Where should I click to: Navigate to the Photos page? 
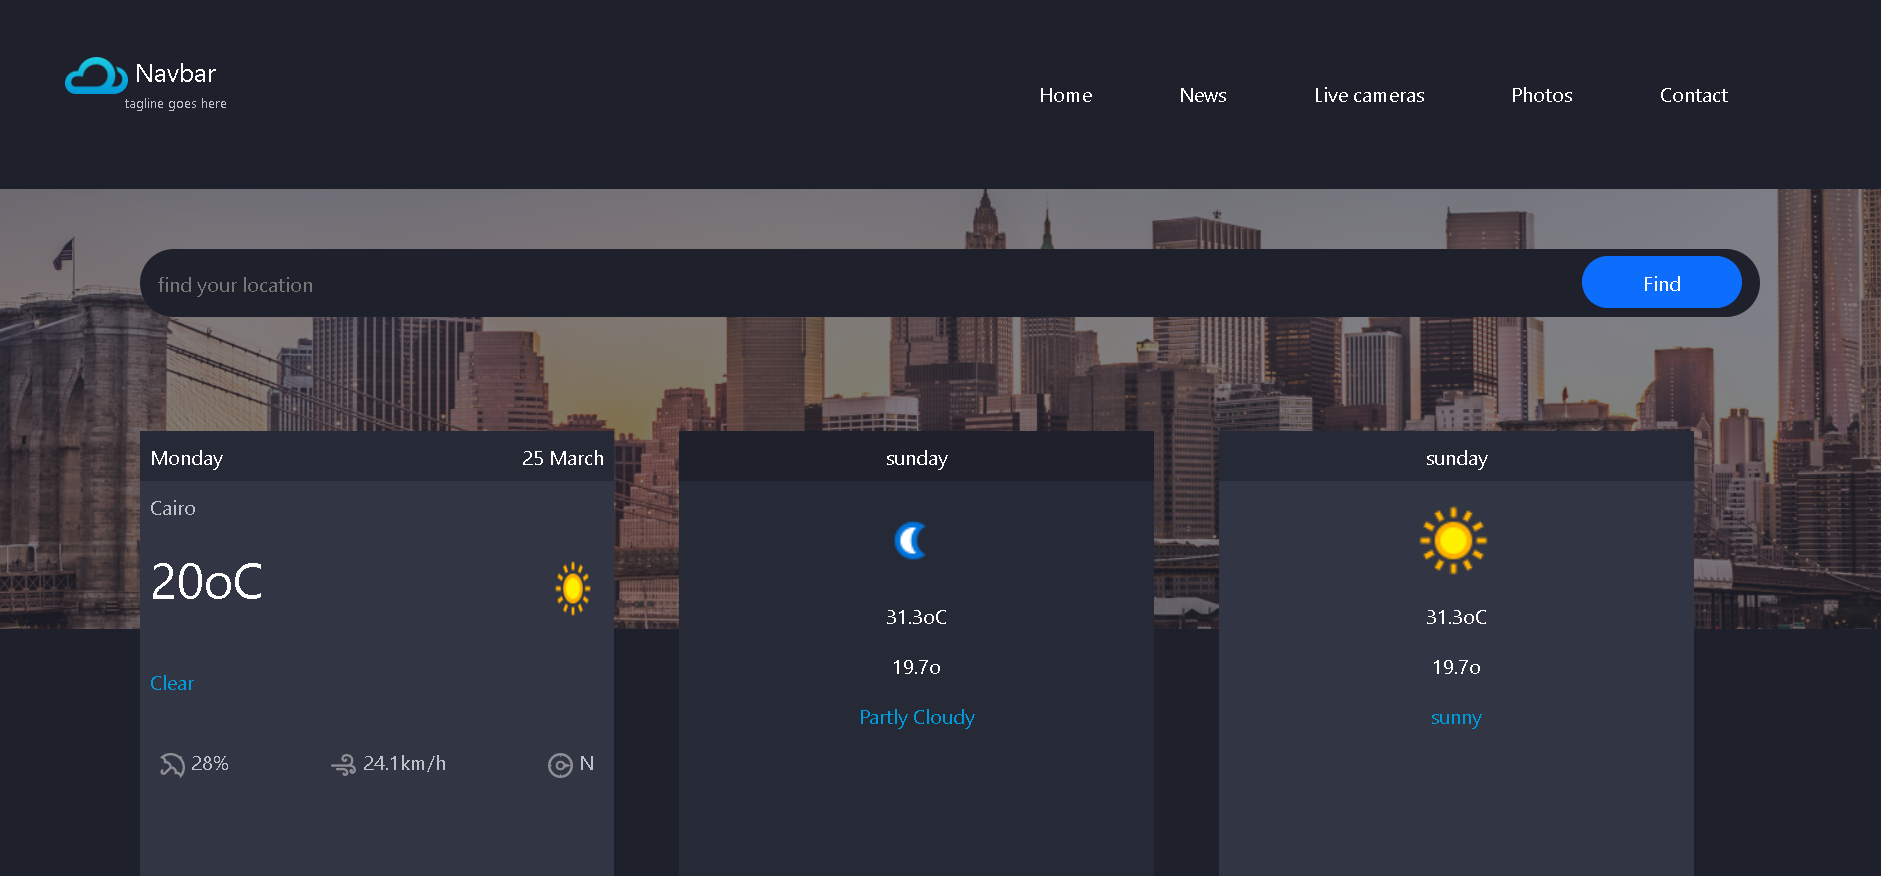[x=1541, y=95]
